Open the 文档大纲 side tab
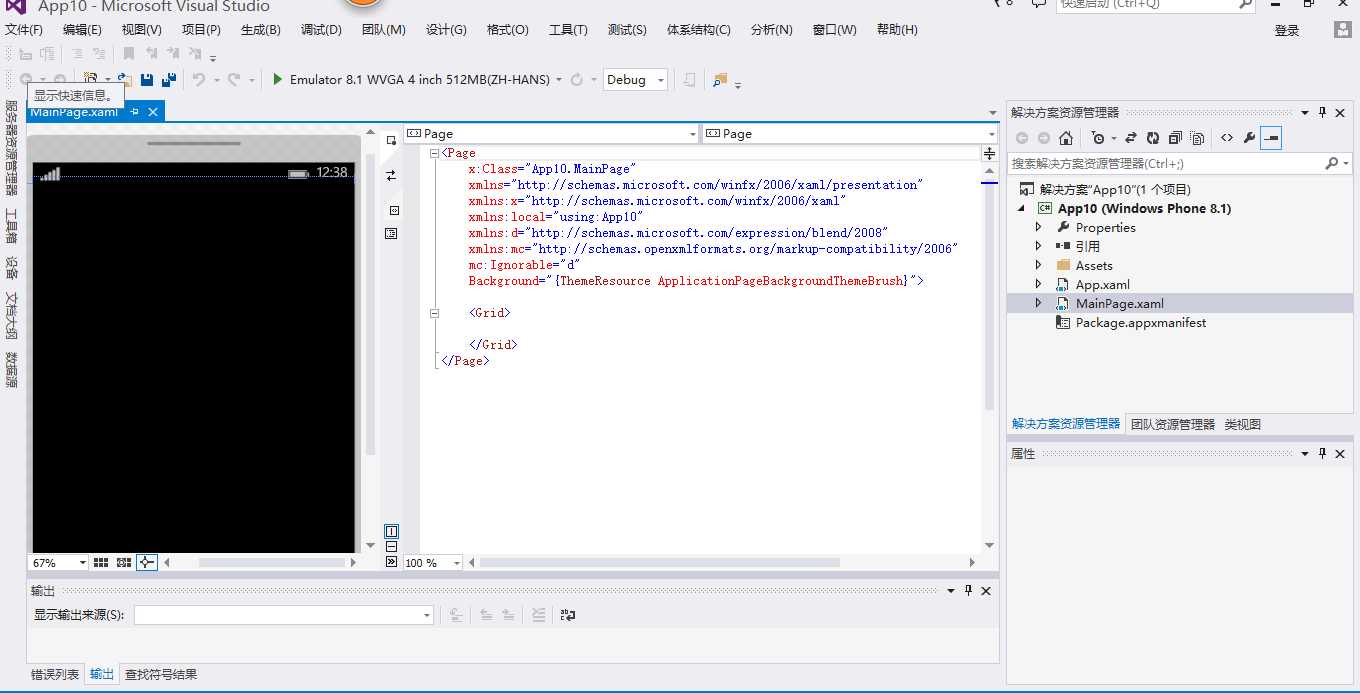The image size is (1360, 693). point(11,315)
